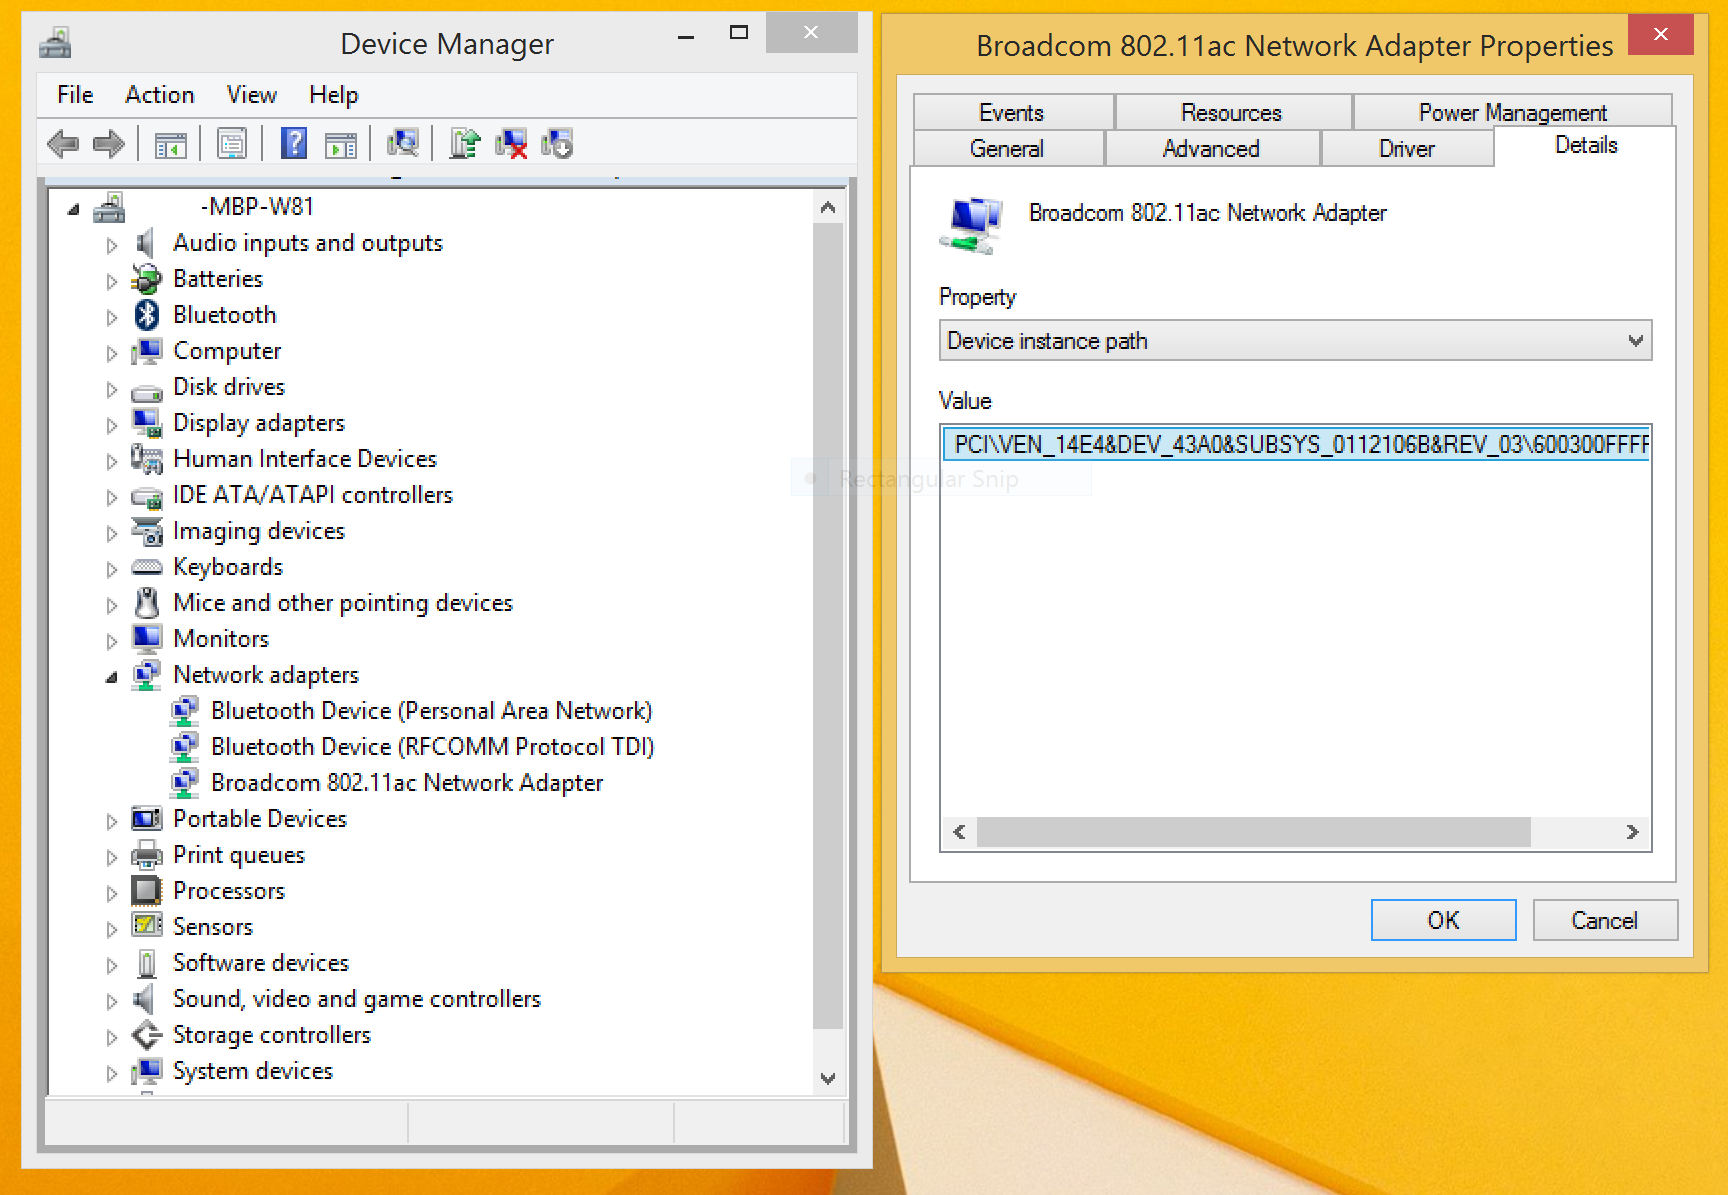Click Cancel in the adapter Properties dialog
This screenshot has height=1195, width=1728.
(x=1605, y=920)
